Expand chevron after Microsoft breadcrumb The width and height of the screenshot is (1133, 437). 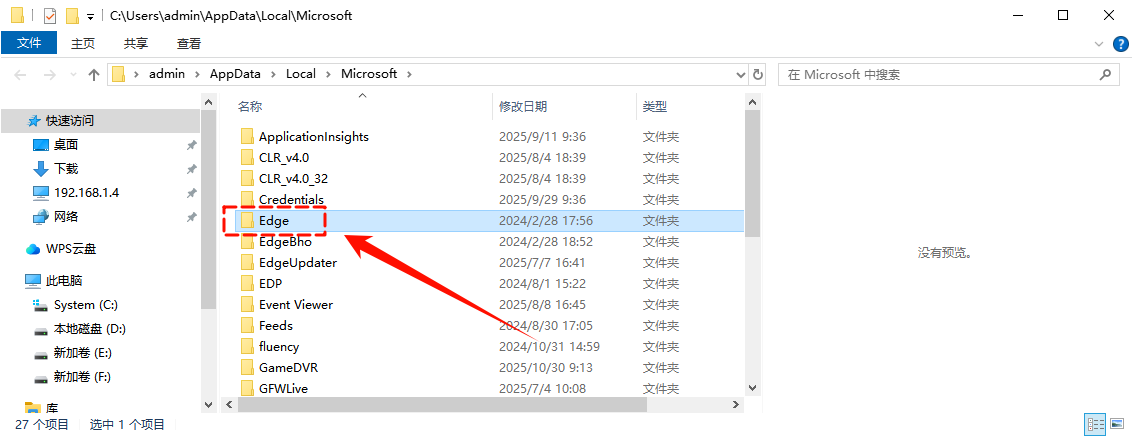409,74
